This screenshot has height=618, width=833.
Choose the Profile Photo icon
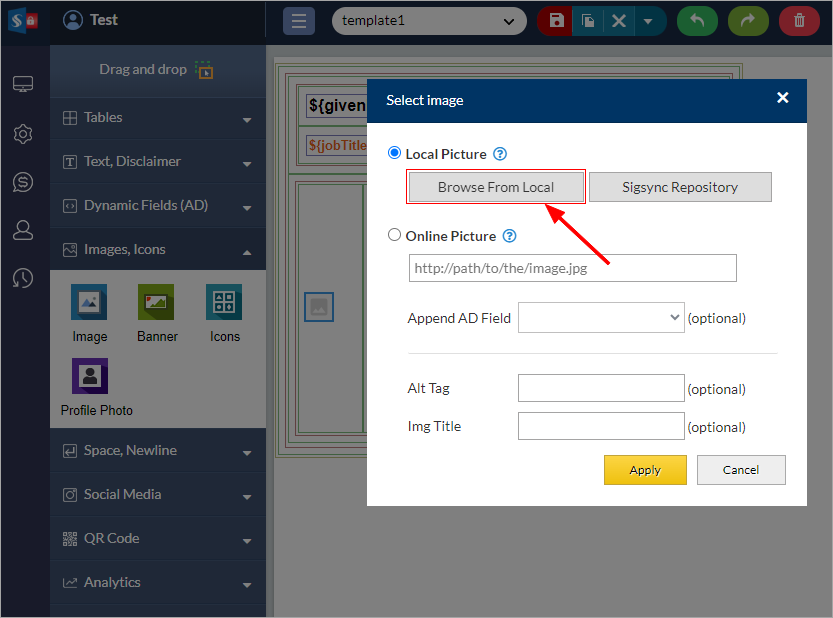[90, 376]
